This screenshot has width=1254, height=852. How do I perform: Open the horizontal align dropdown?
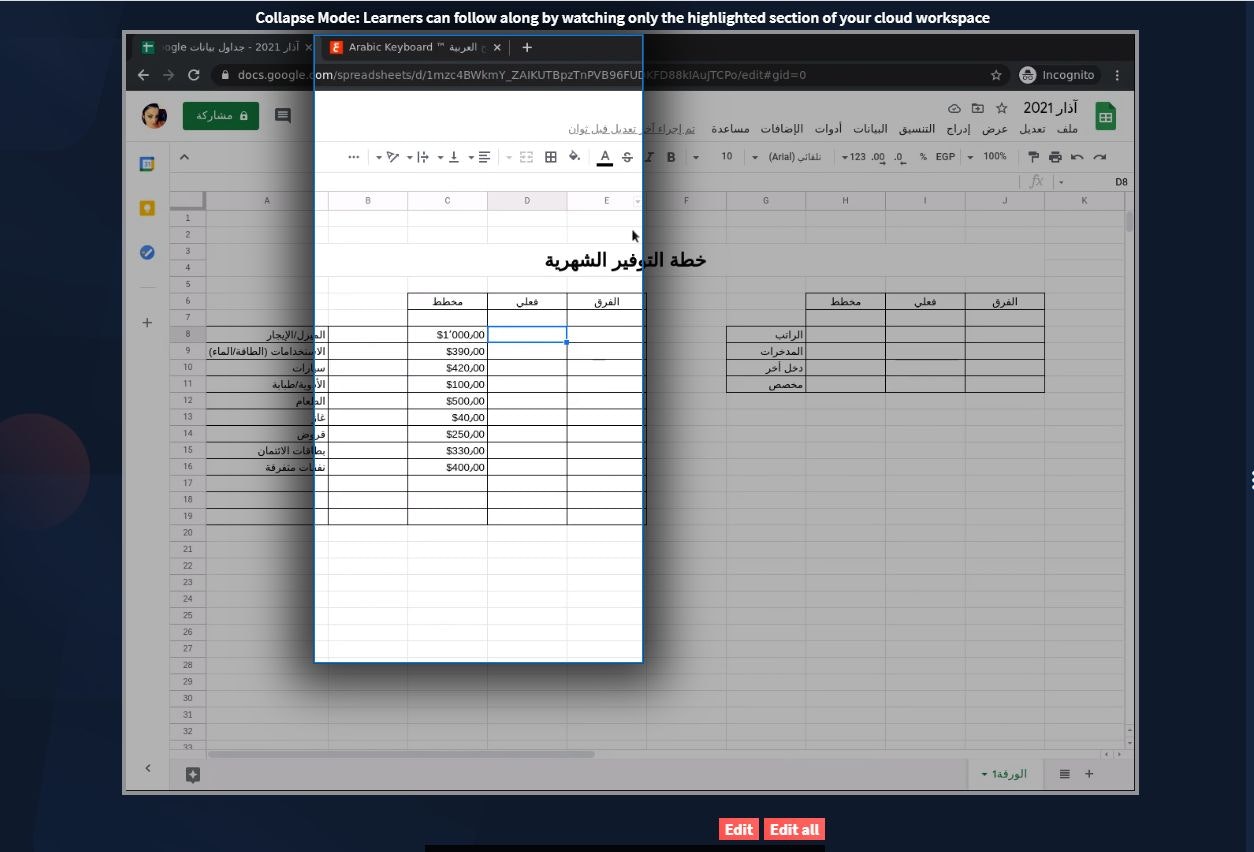pos(480,157)
